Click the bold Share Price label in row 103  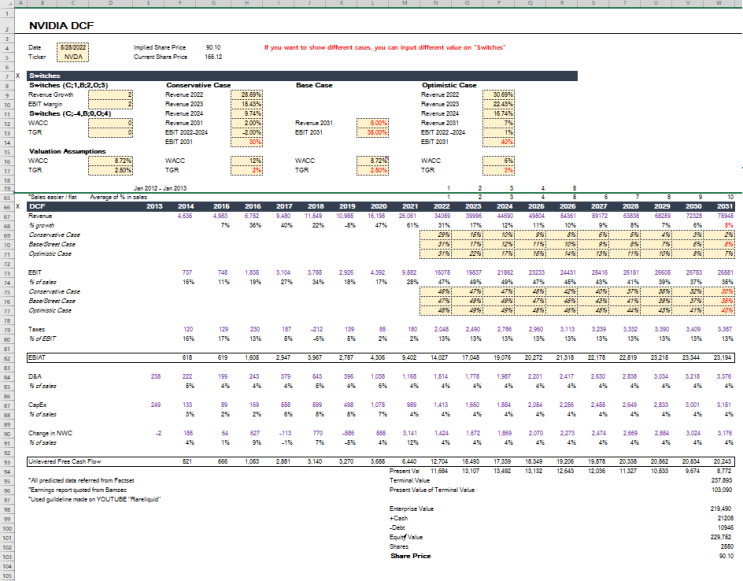click(x=411, y=556)
